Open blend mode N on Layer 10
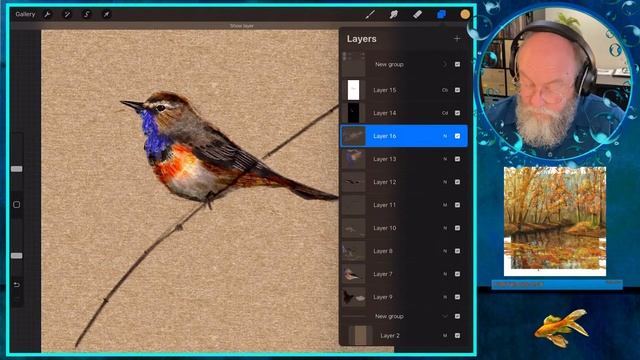640x360 pixels. point(445,228)
